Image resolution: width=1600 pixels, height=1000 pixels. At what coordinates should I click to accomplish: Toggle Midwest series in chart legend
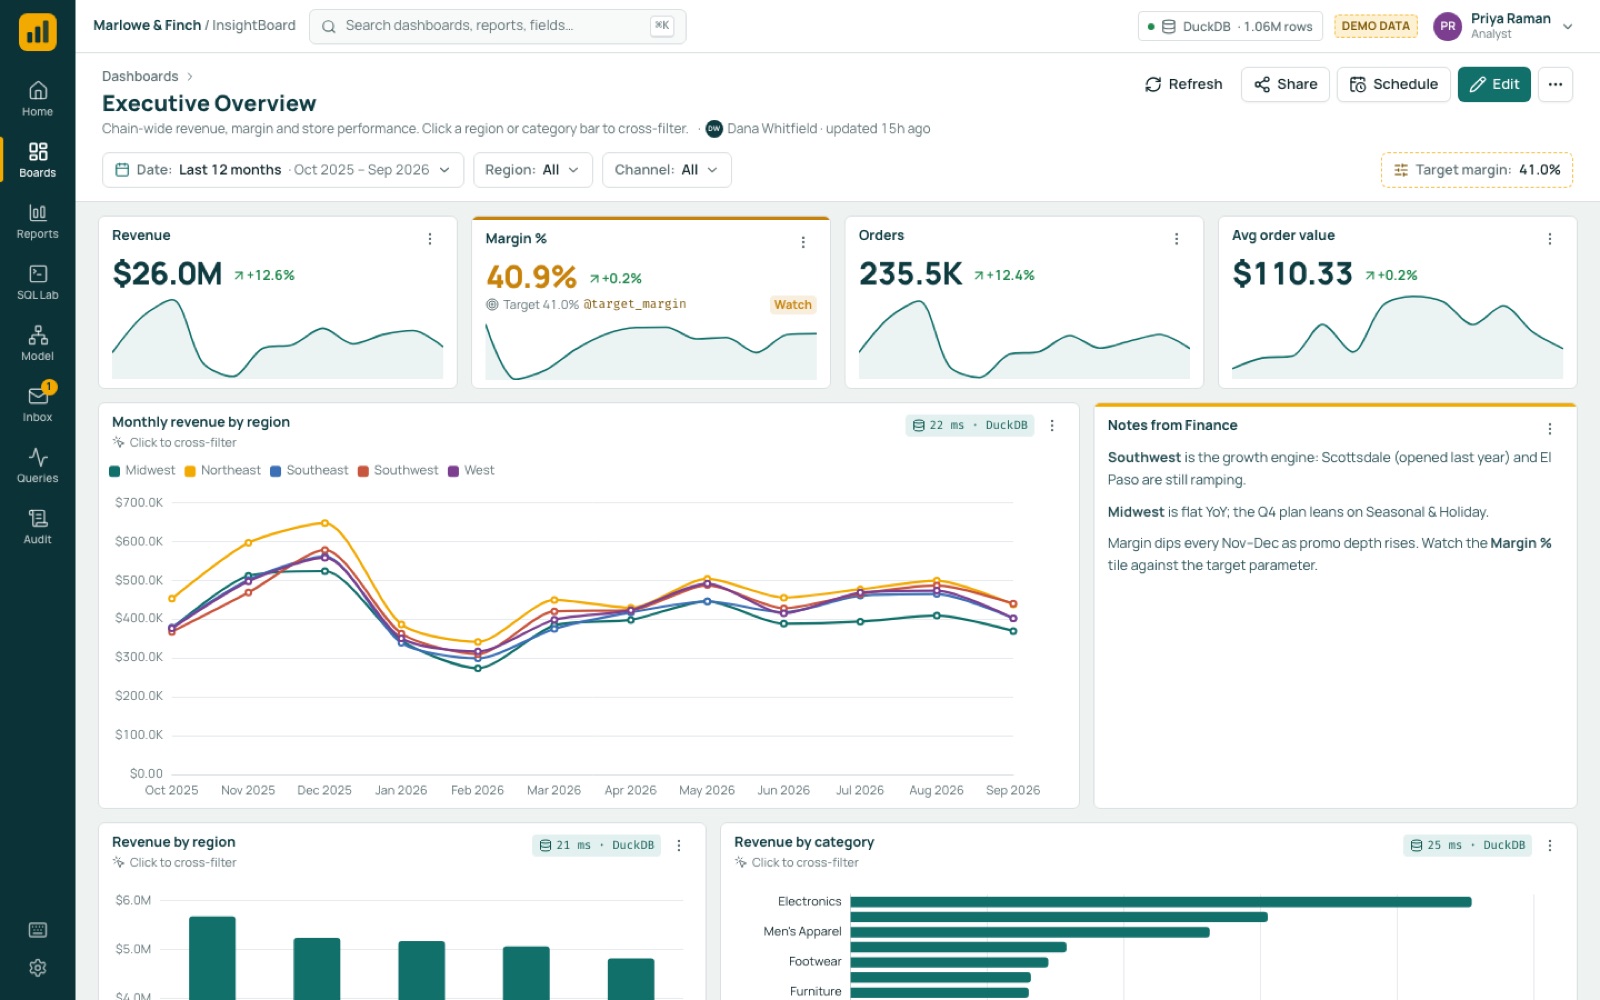point(142,470)
